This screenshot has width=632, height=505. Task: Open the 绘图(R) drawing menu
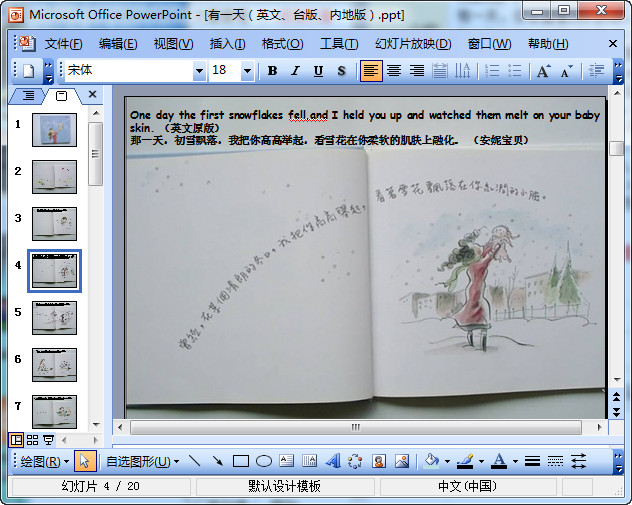44,462
